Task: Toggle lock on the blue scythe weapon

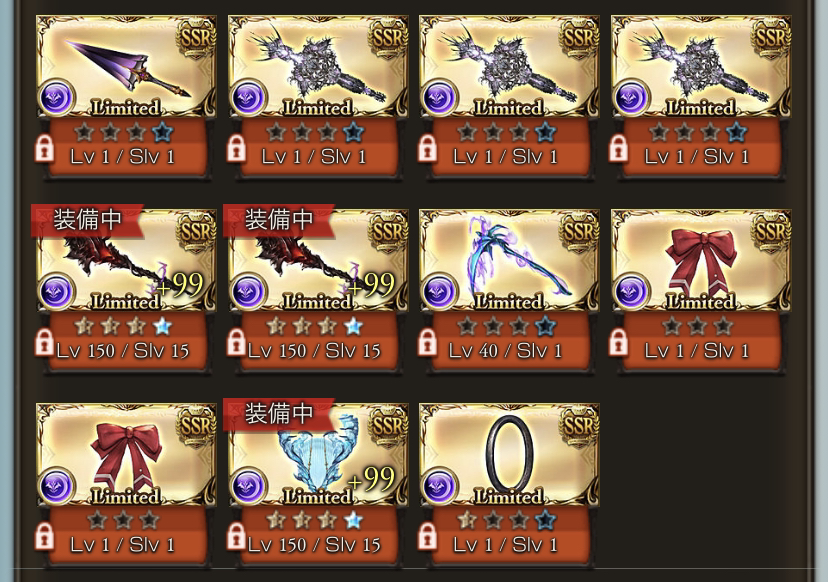Action: pyautogui.click(x=428, y=343)
